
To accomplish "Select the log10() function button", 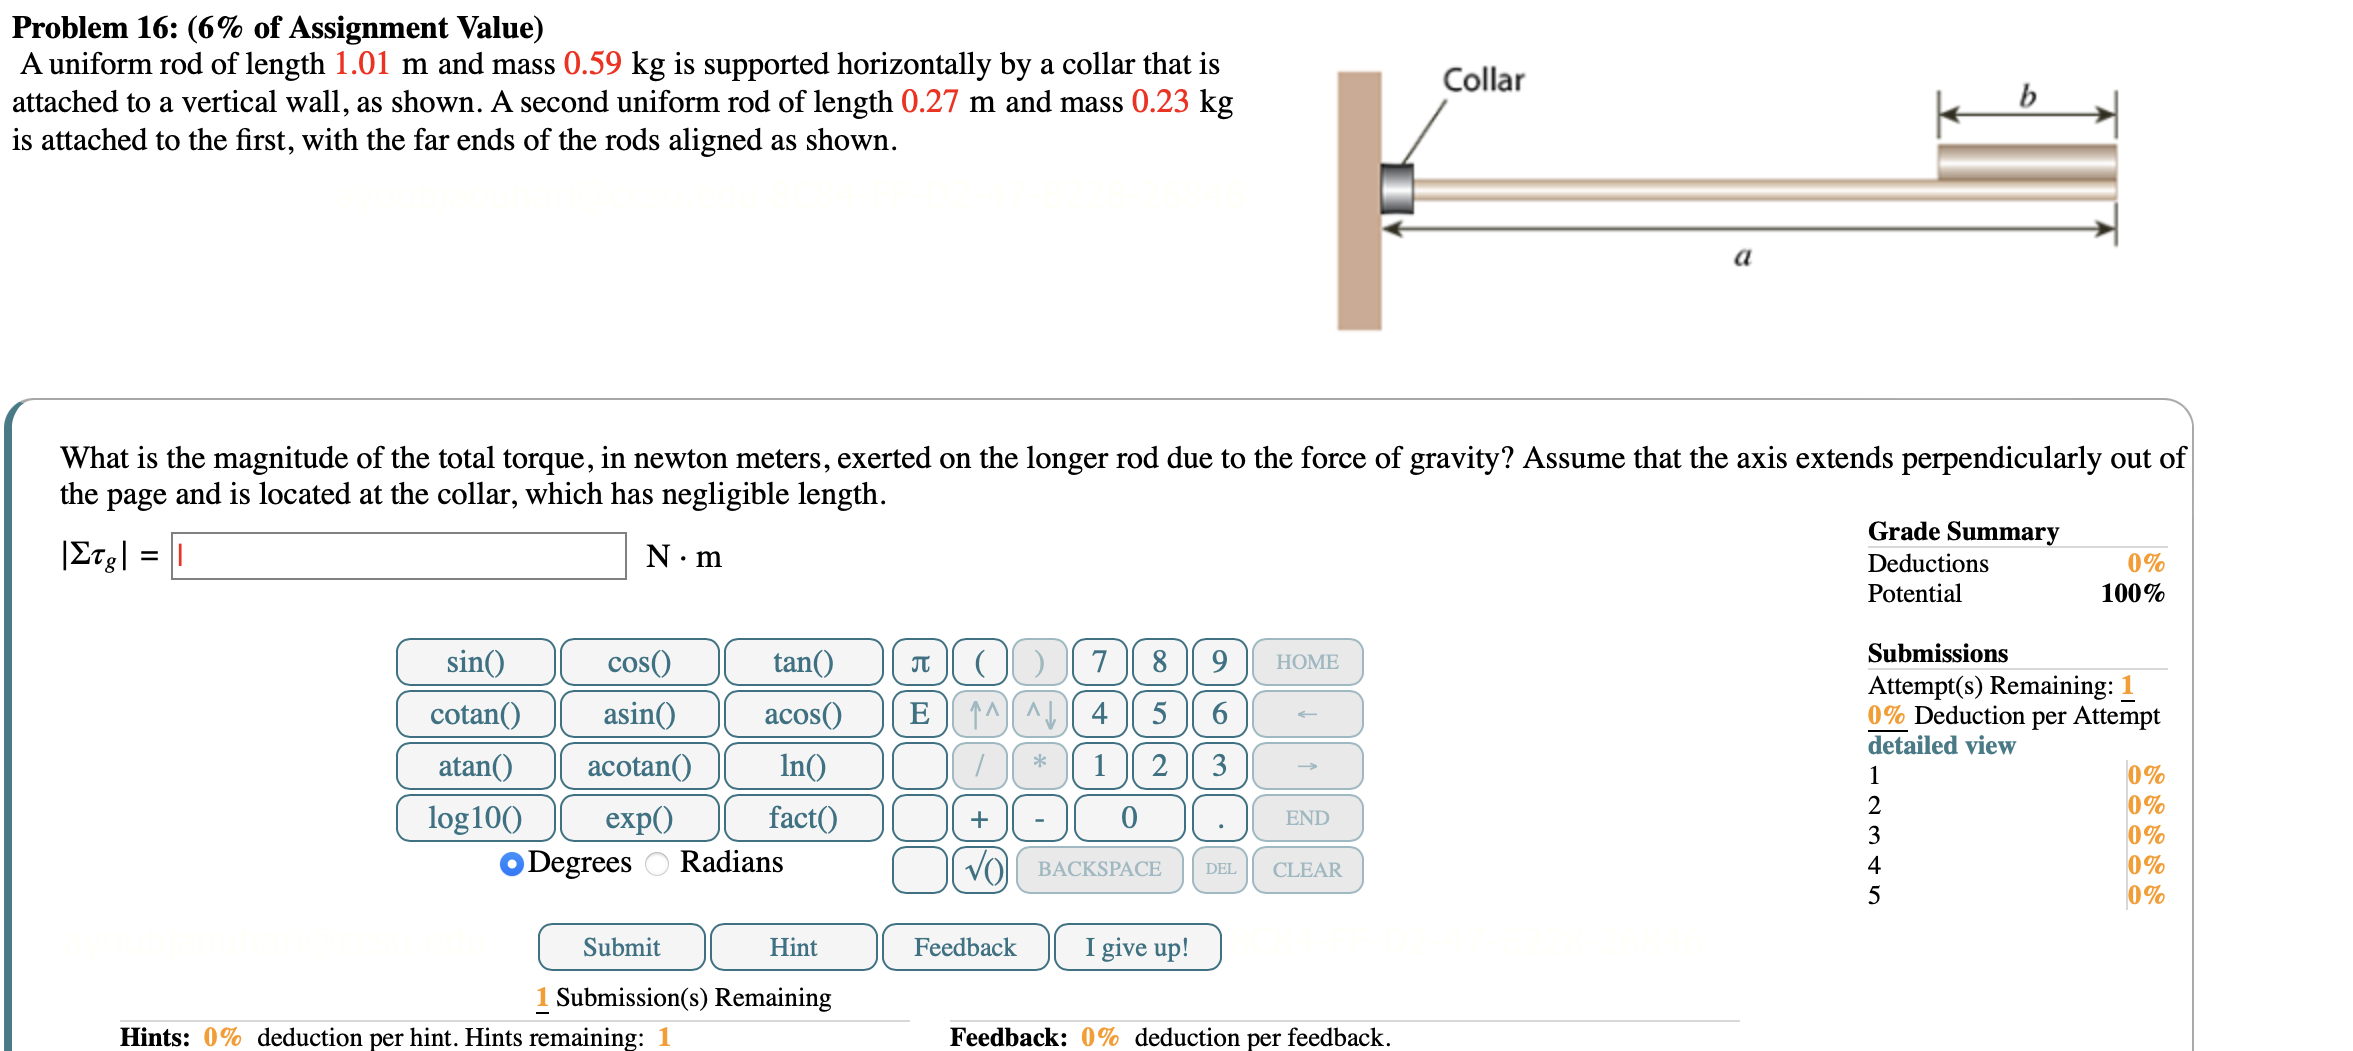I will [475, 818].
